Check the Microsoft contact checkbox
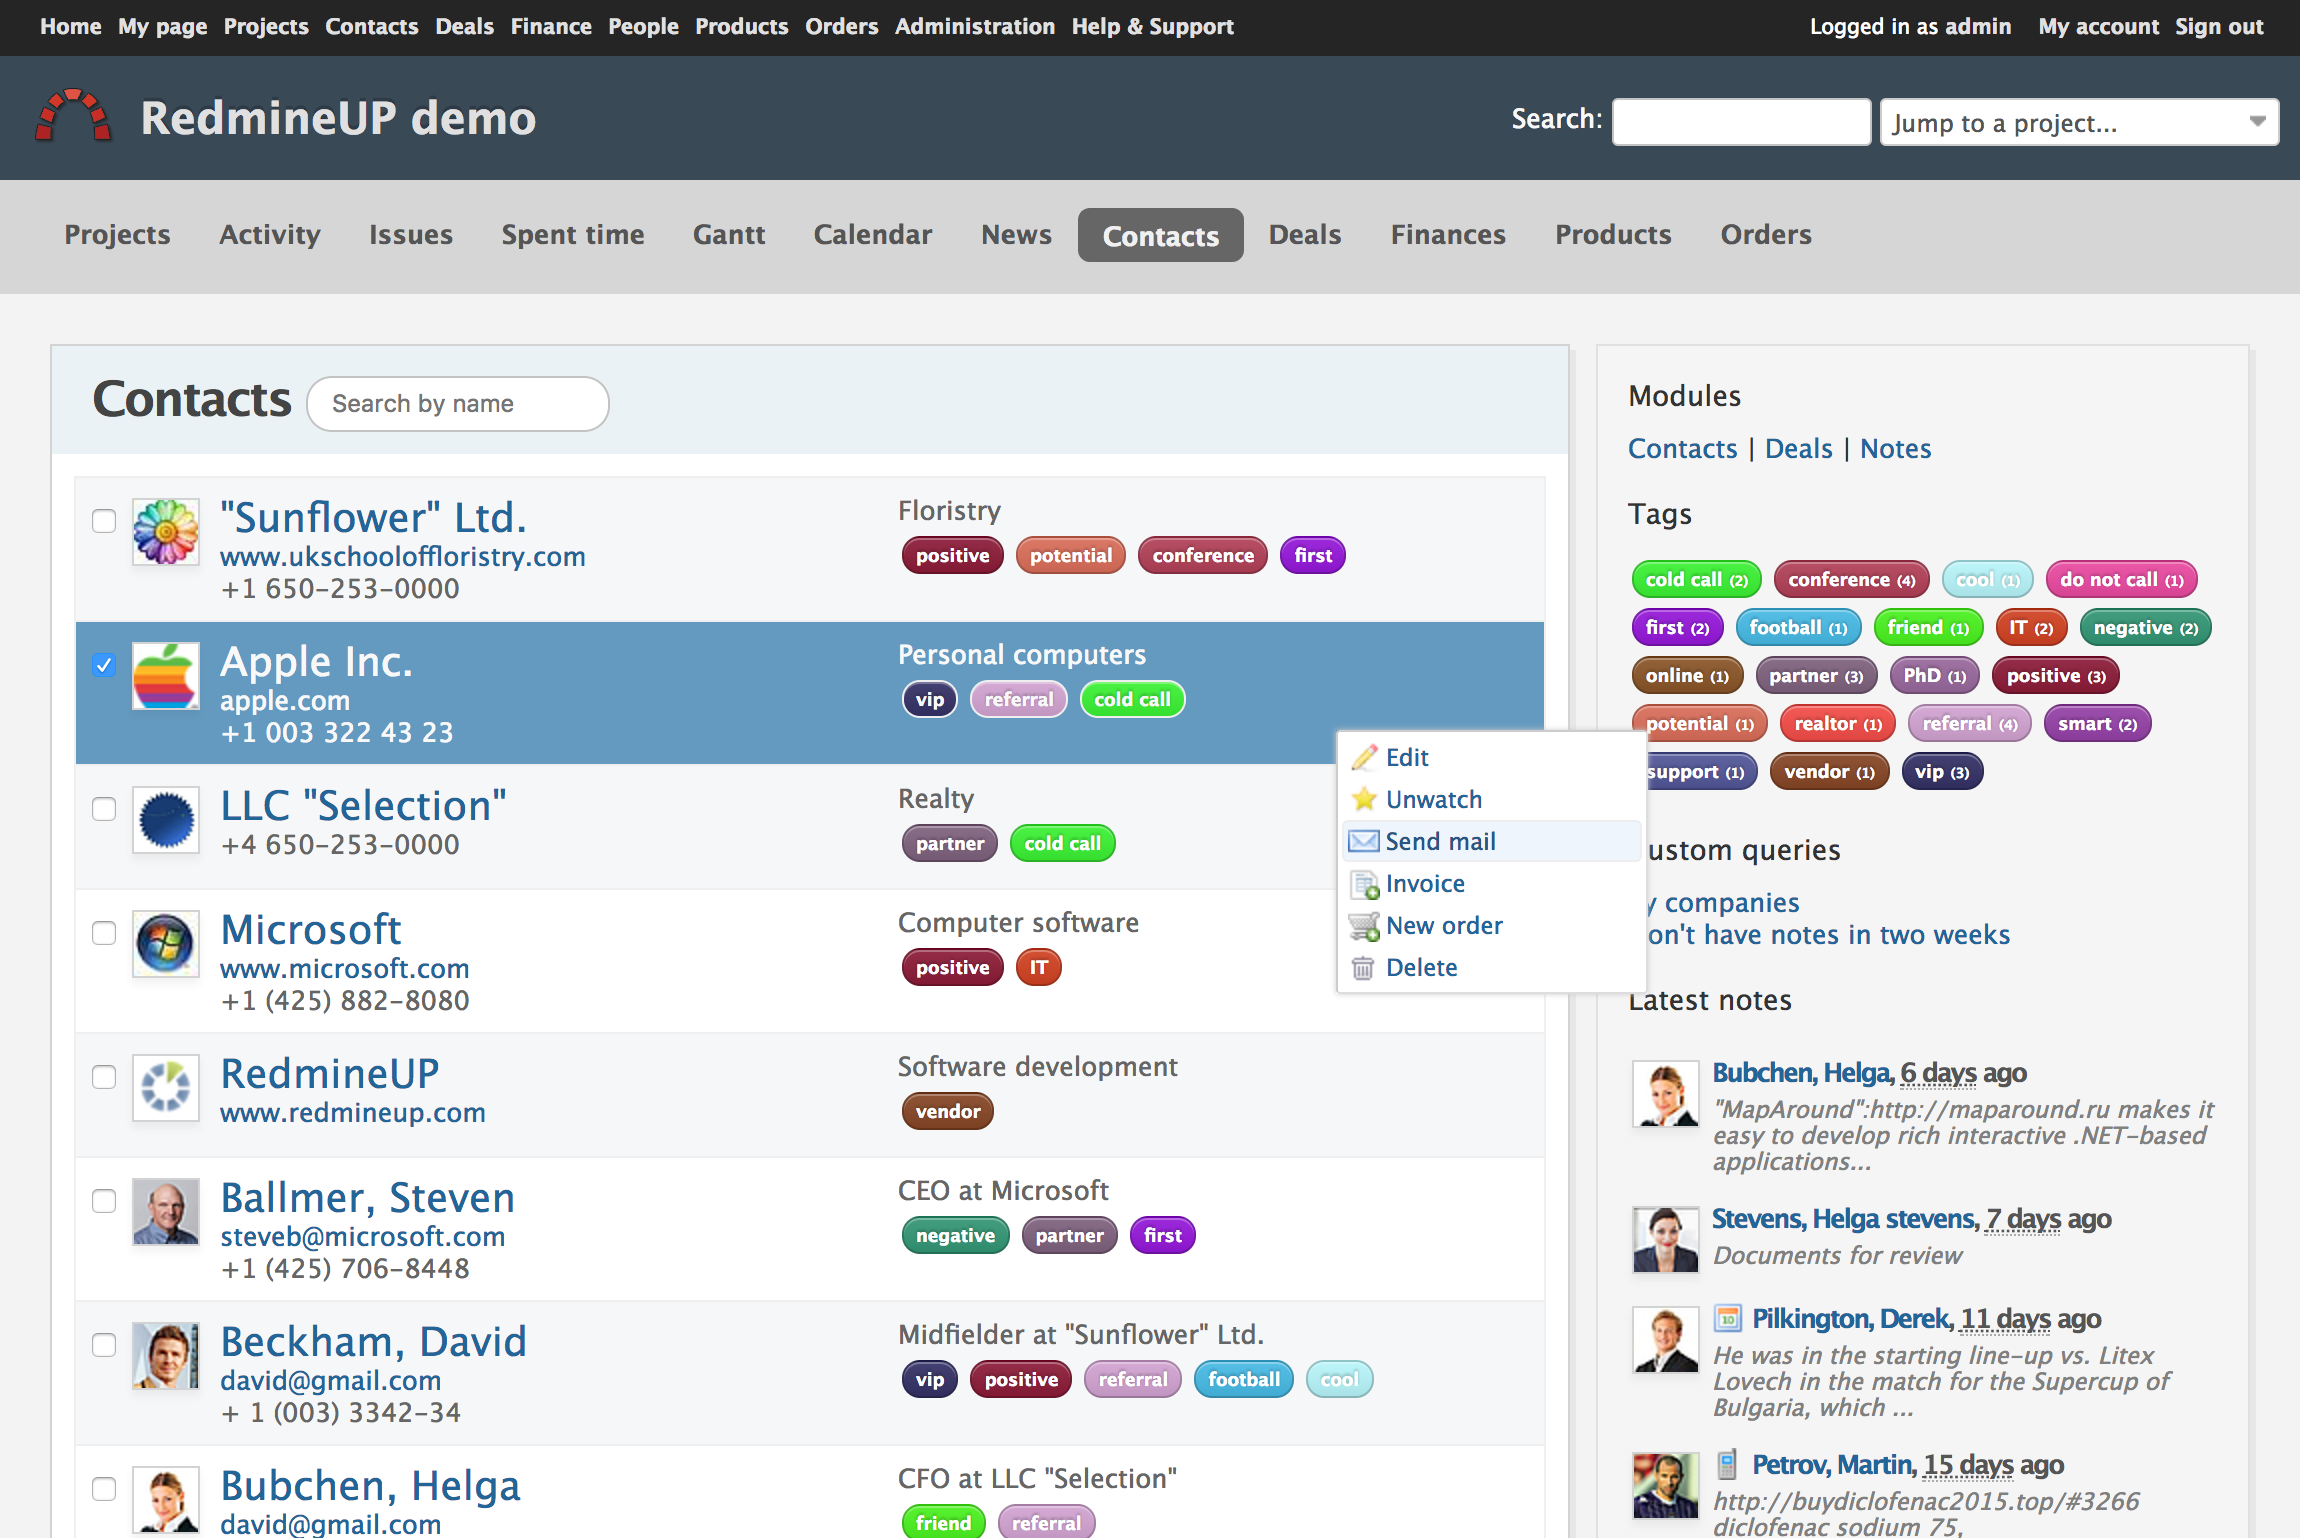The image size is (2300, 1538). tap(103, 933)
